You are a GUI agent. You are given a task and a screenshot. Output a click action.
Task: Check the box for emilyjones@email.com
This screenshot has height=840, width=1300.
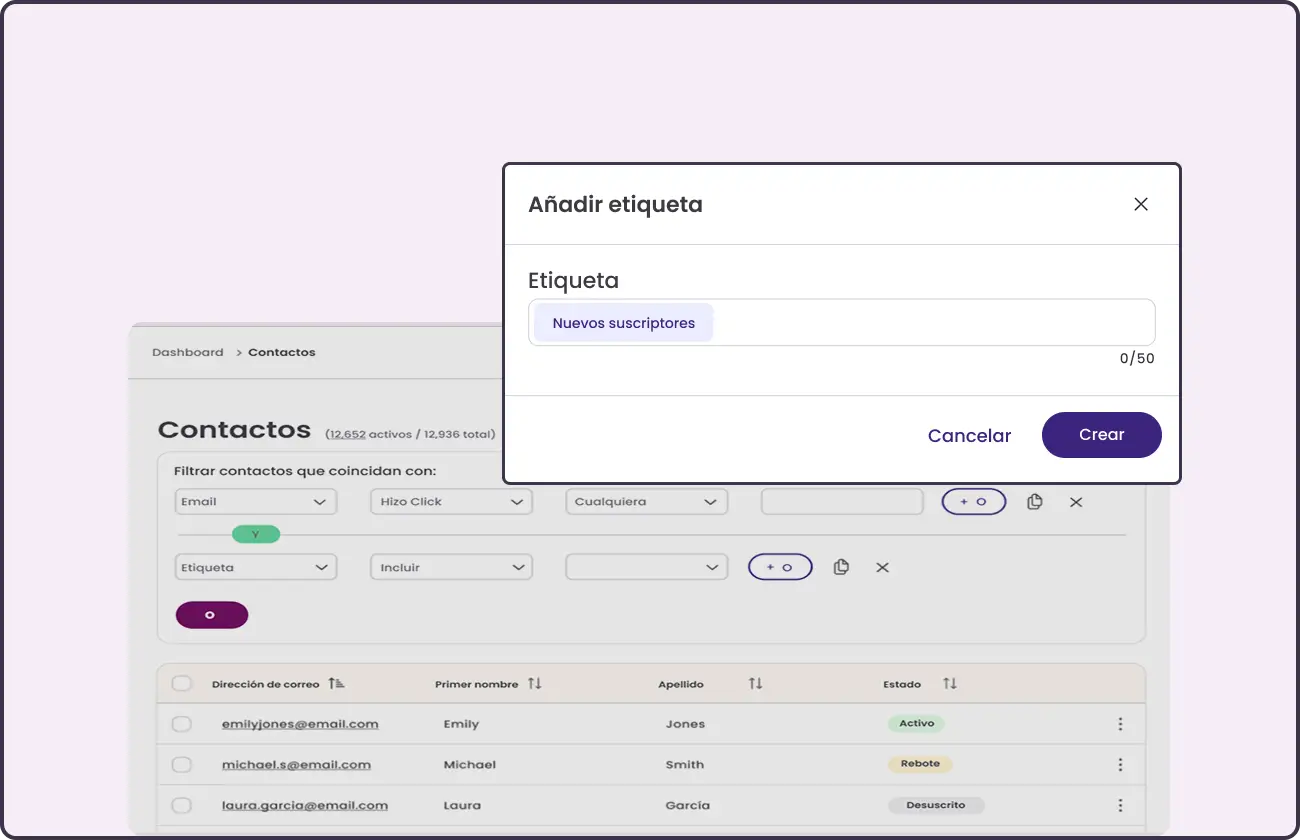[x=181, y=724]
